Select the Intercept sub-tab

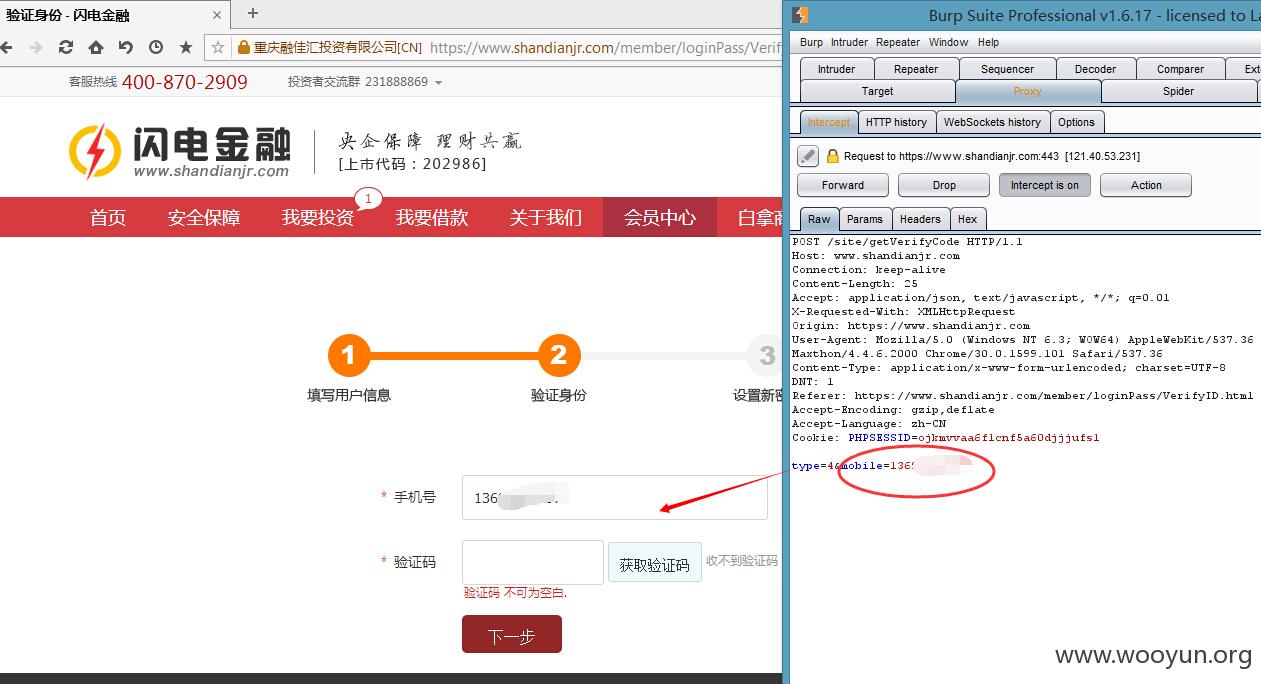828,122
